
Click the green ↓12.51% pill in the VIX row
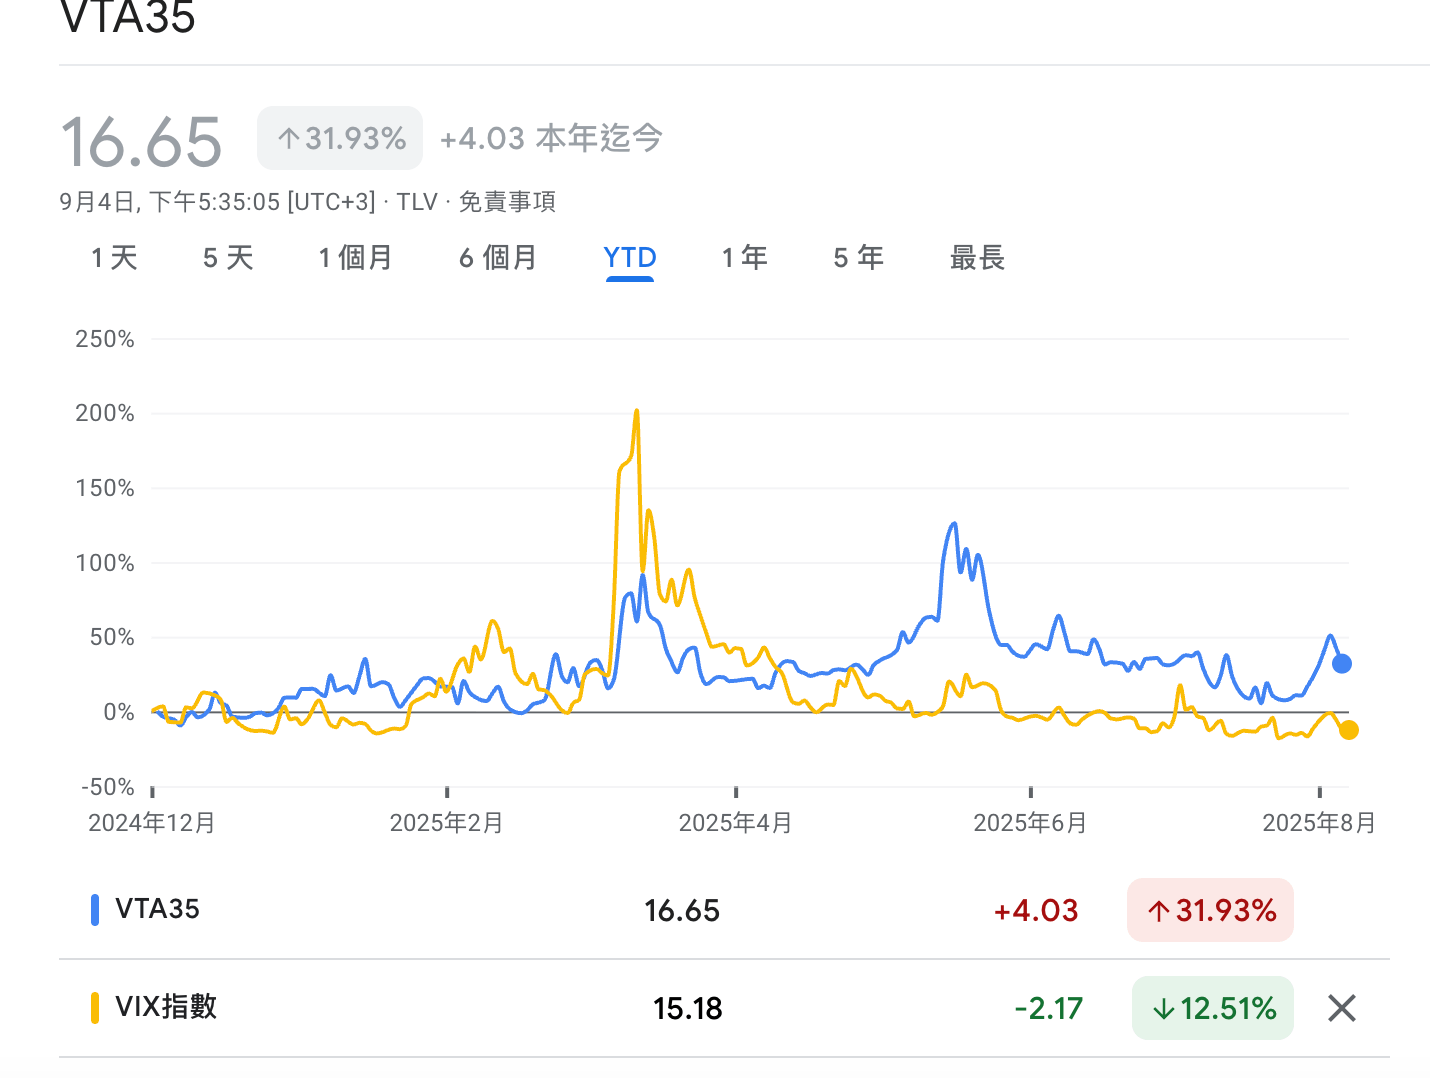click(1212, 1008)
